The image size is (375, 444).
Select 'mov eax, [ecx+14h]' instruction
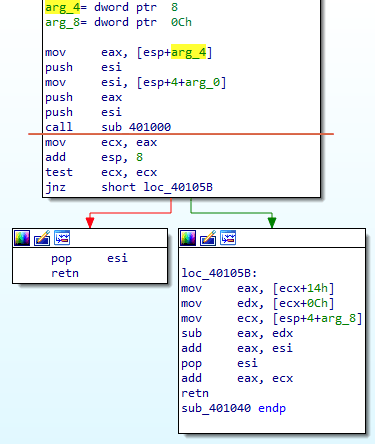click(257, 288)
